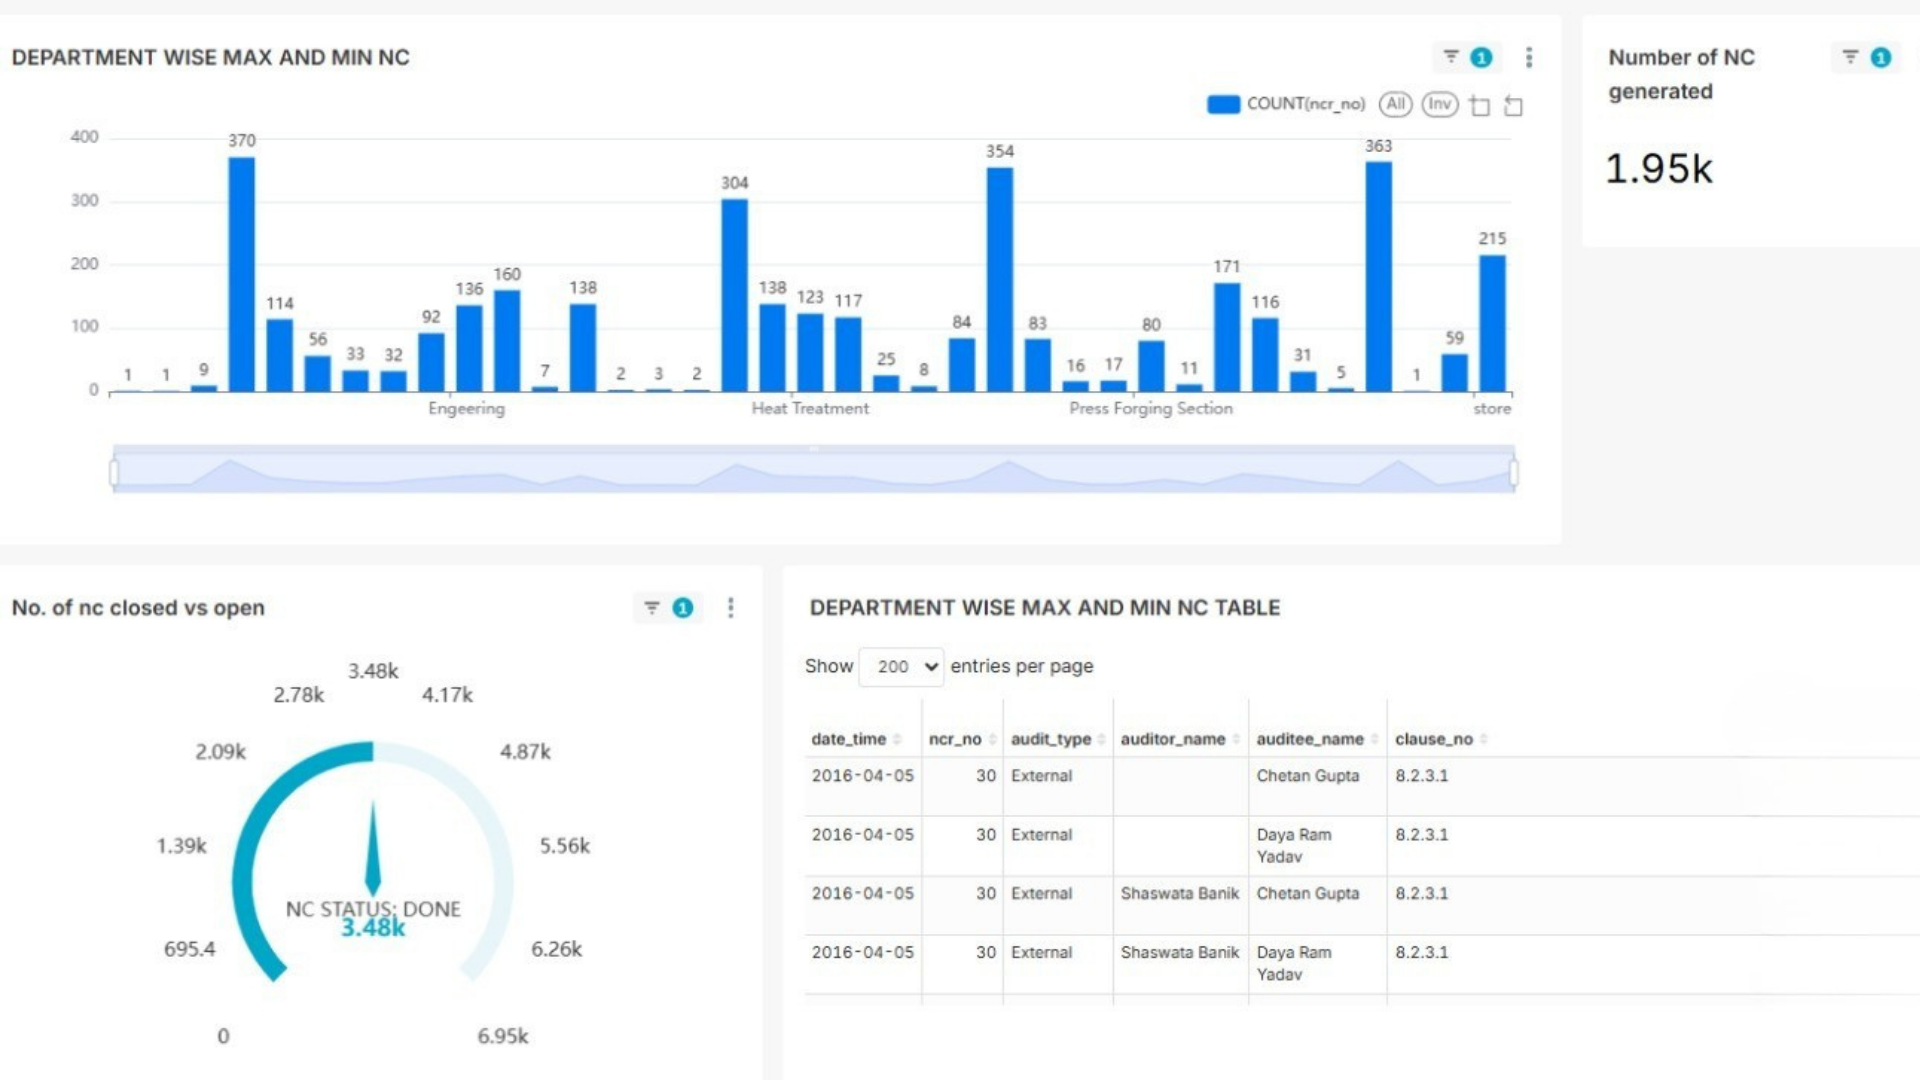Screen dimensions: 1920x1080
Task: Open three-dot menu of gauge chart panel
Action: [x=731, y=607]
